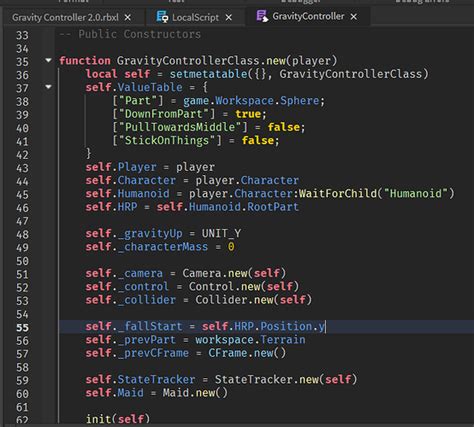Click "UNIT_Y" on line 48
This screenshot has height=427, width=474.
pyautogui.click(x=221, y=234)
